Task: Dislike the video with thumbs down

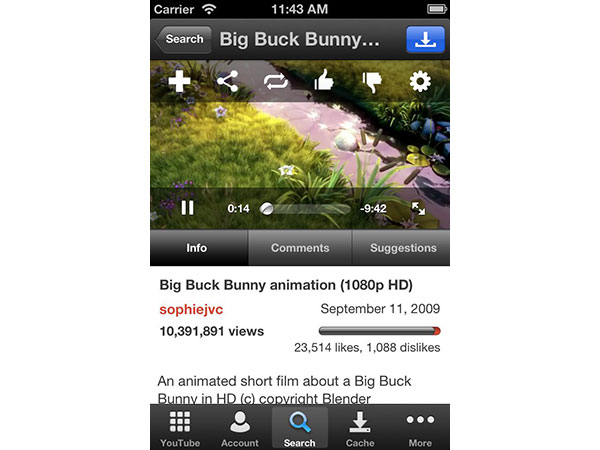Action: pyautogui.click(x=372, y=83)
